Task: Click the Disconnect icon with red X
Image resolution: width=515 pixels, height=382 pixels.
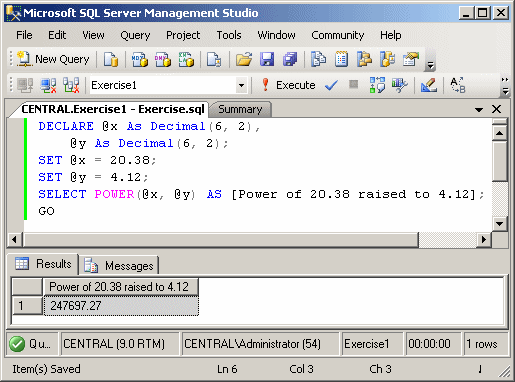Action: (48, 85)
